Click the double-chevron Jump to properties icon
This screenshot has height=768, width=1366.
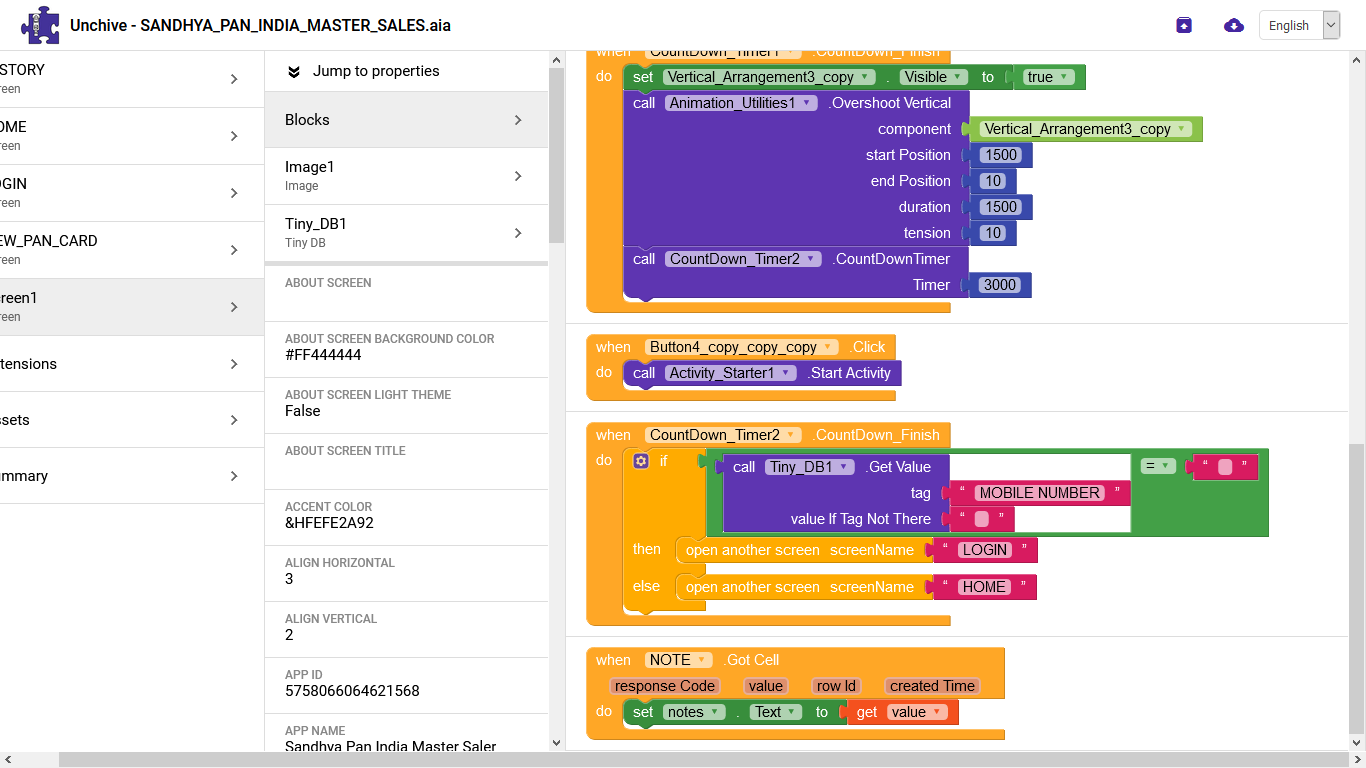(294, 71)
